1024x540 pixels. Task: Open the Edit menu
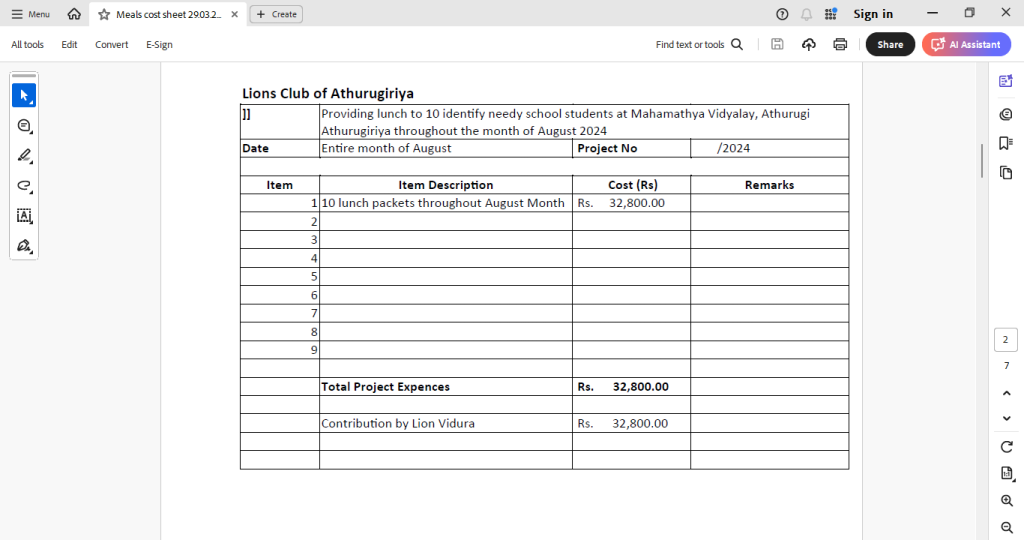(x=69, y=44)
